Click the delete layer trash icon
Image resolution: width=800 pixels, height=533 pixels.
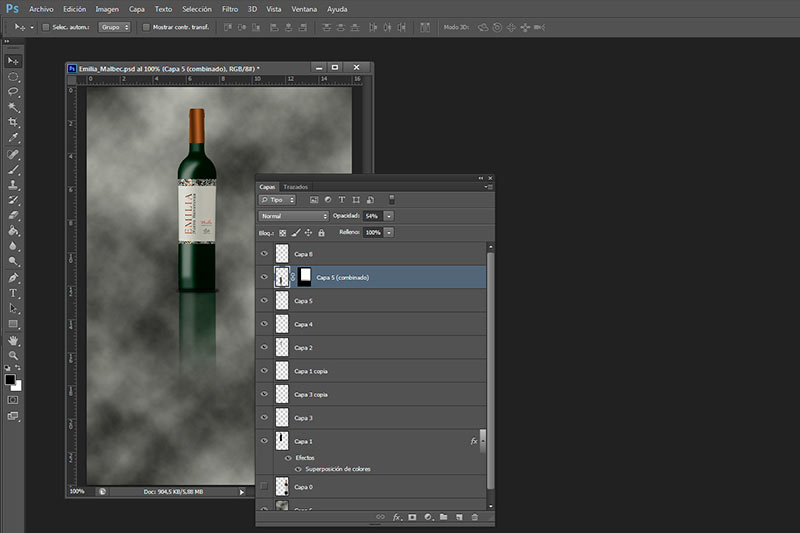click(x=474, y=517)
